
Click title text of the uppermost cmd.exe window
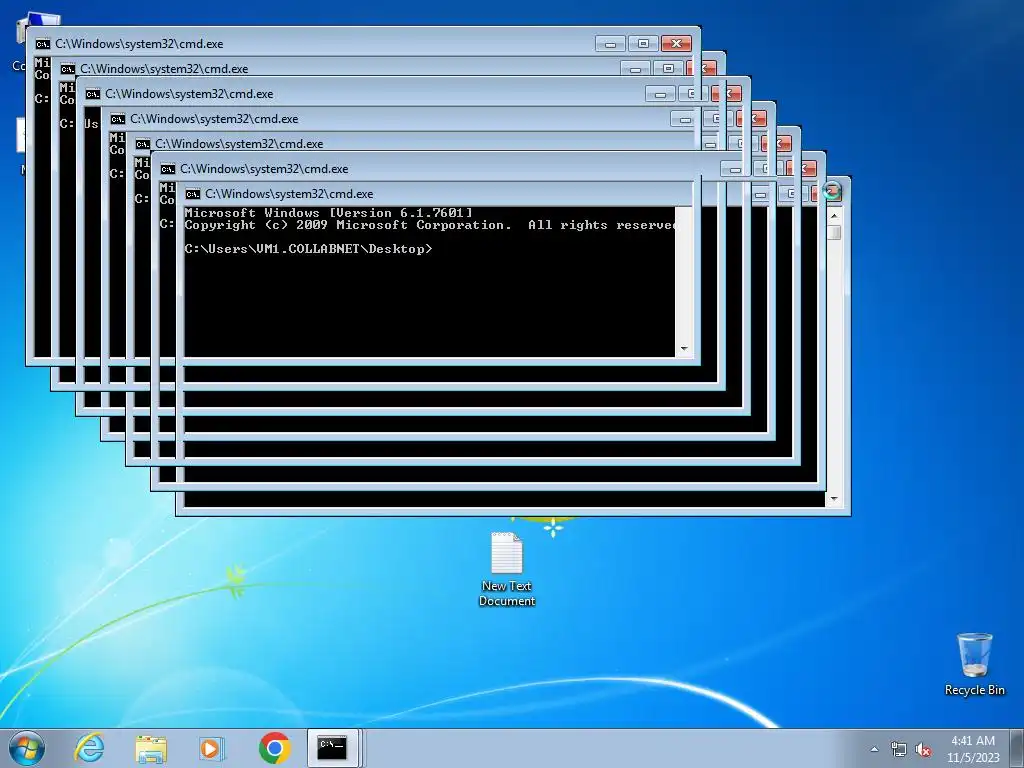click(139, 44)
